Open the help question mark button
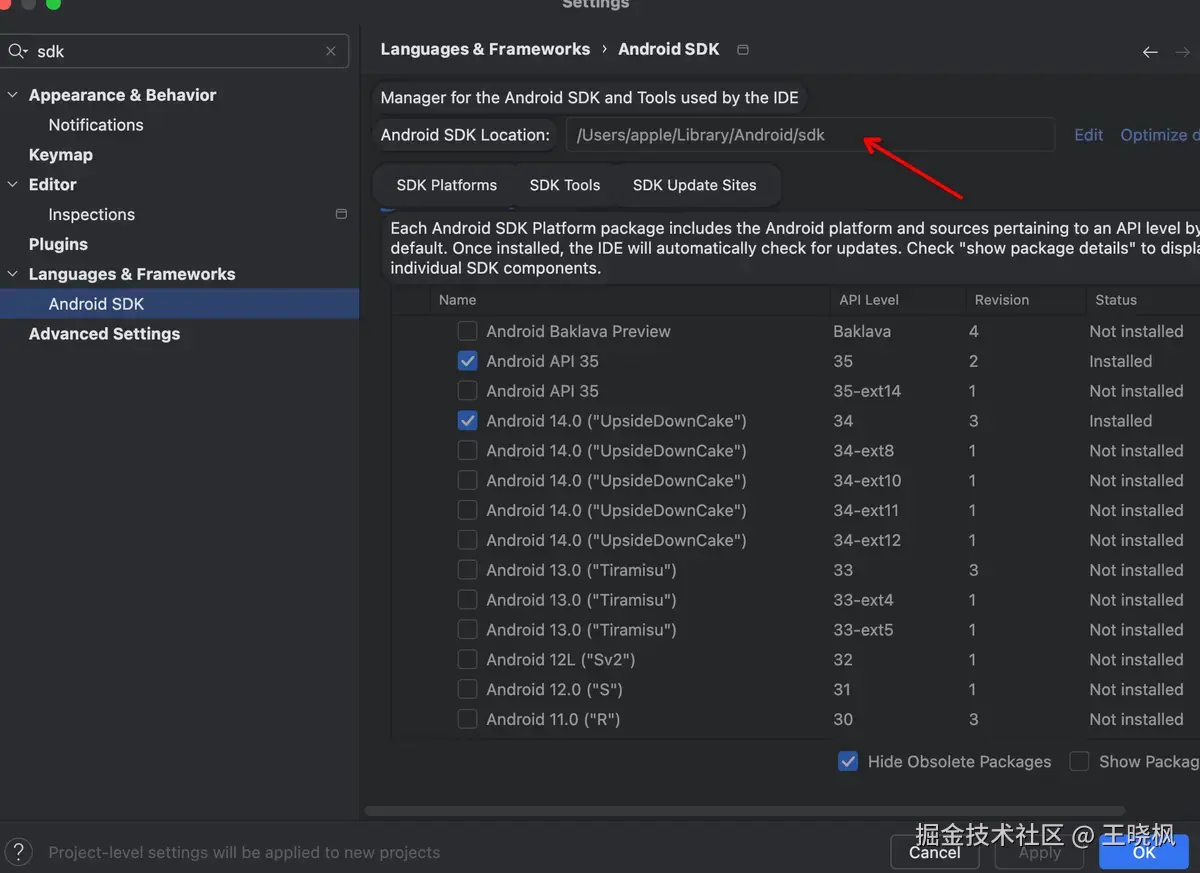The image size is (1200, 873). (18, 852)
